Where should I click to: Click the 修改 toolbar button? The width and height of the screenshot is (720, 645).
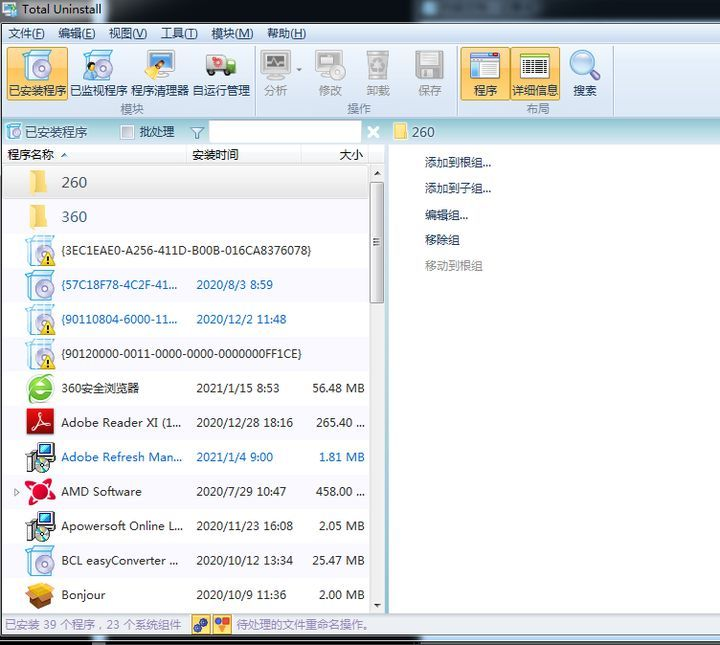pos(330,73)
